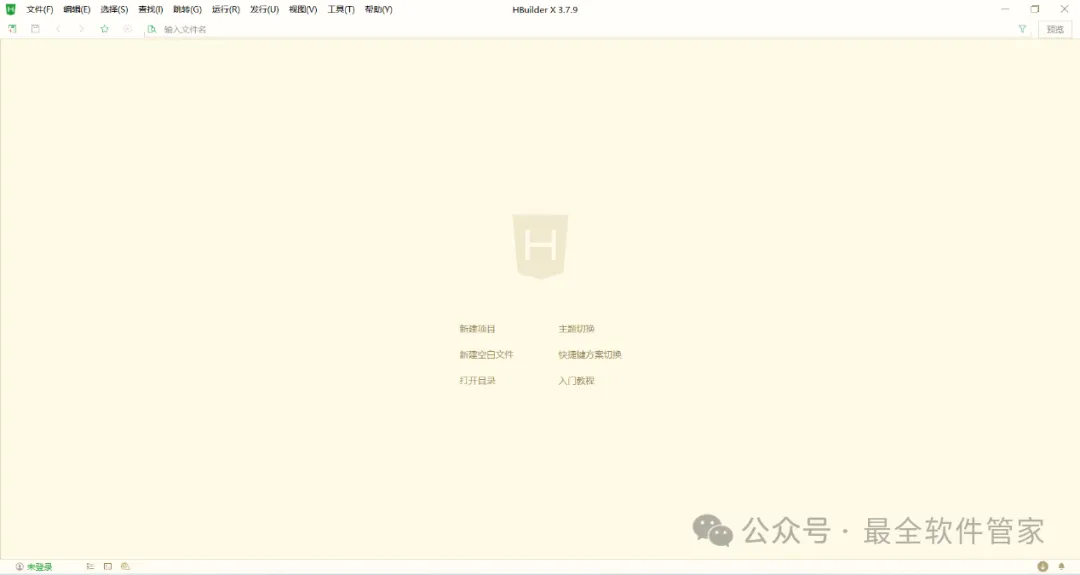Click the third status bar icon next to terminal

(x=125, y=567)
